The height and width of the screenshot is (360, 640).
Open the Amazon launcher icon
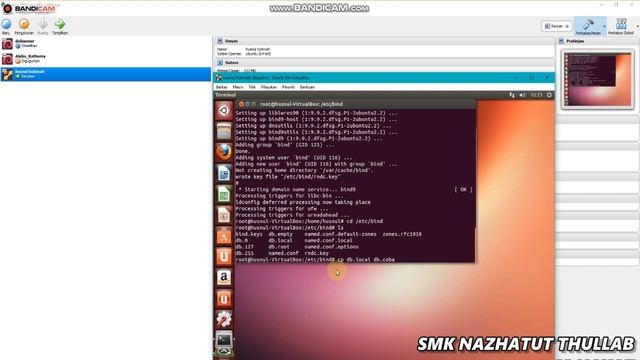[224, 278]
